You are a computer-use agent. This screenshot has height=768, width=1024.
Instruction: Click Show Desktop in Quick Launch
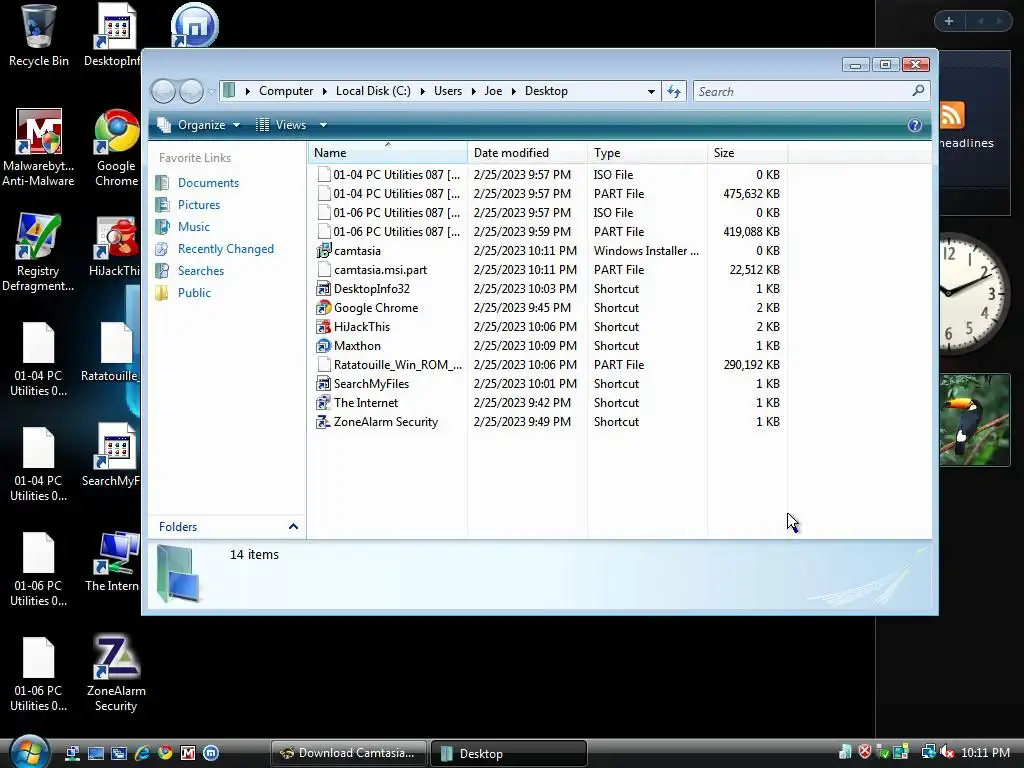point(95,753)
